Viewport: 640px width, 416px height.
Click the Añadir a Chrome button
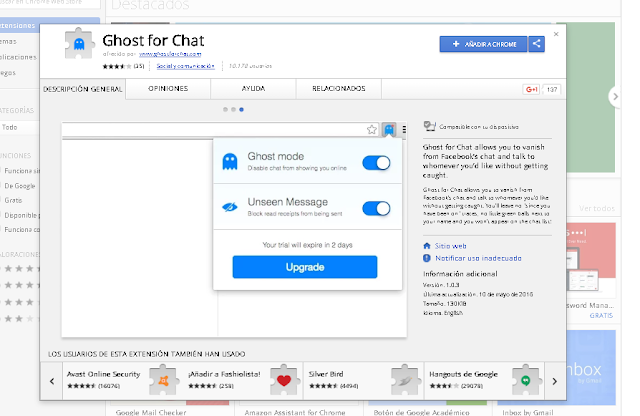484,44
